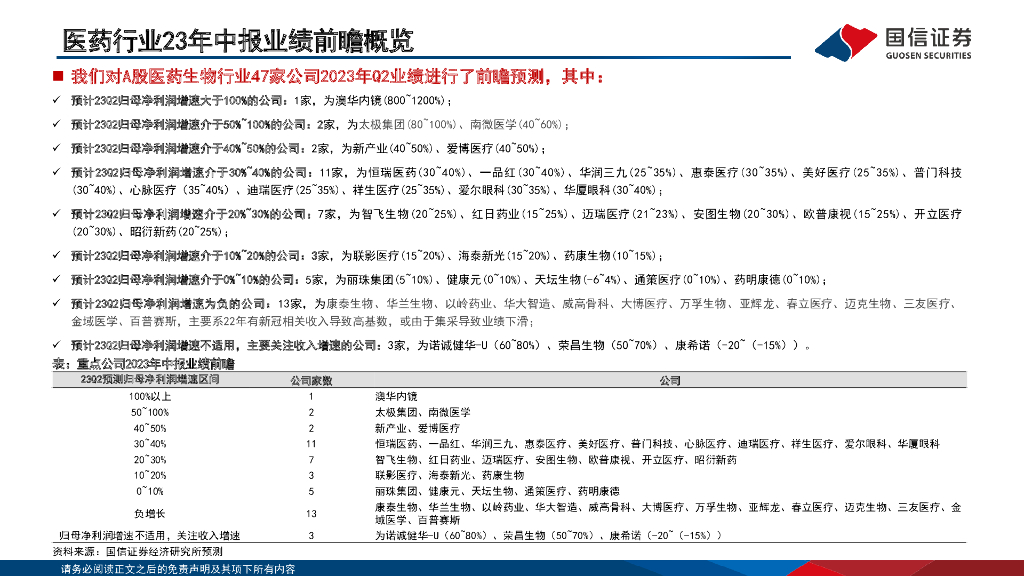Select the 0~10% table cell
The height and width of the screenshot is (576, 1024).
coord(150,491)
